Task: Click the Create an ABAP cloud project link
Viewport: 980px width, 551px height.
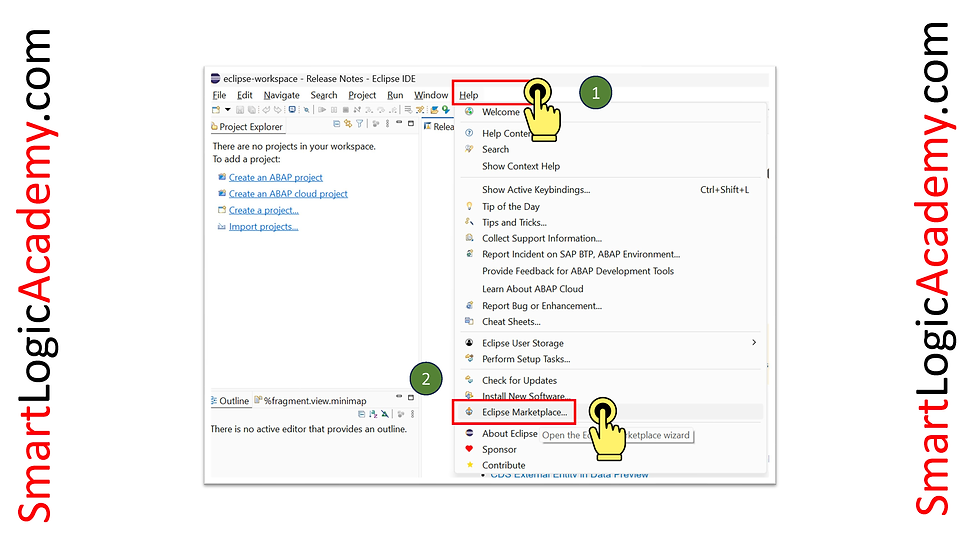Action: [x=288, y=194]
